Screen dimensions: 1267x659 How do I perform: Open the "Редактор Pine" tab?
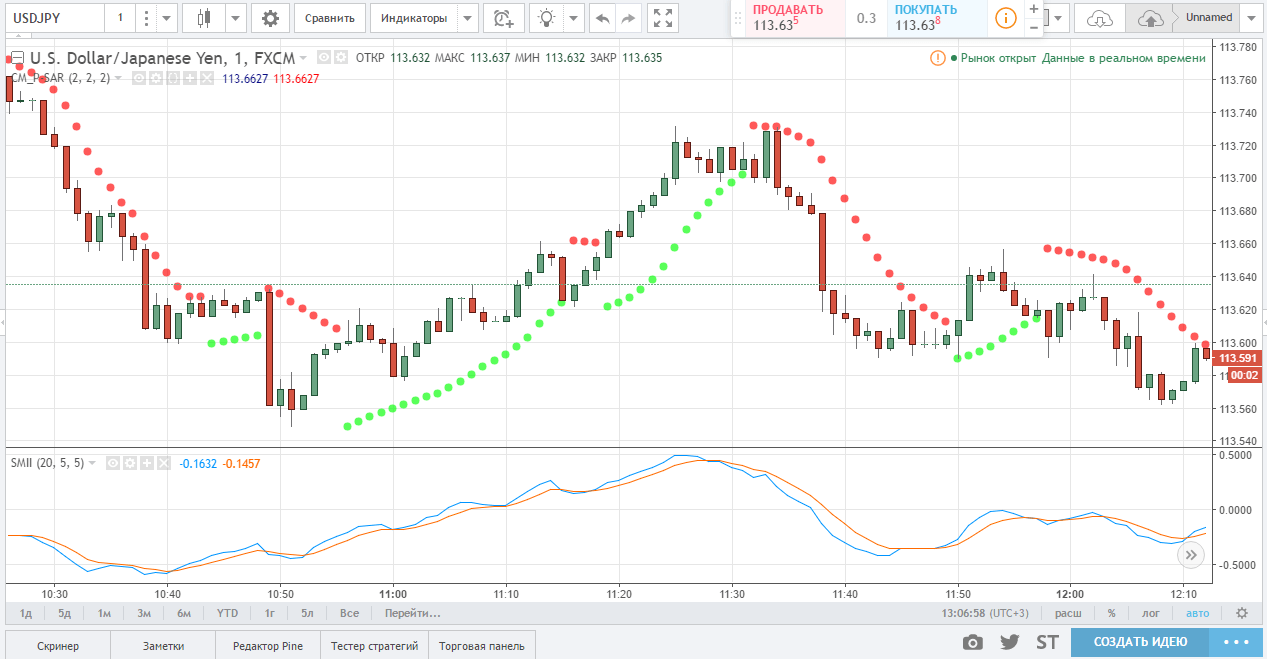pyautogui.click(x=268, y=646)
